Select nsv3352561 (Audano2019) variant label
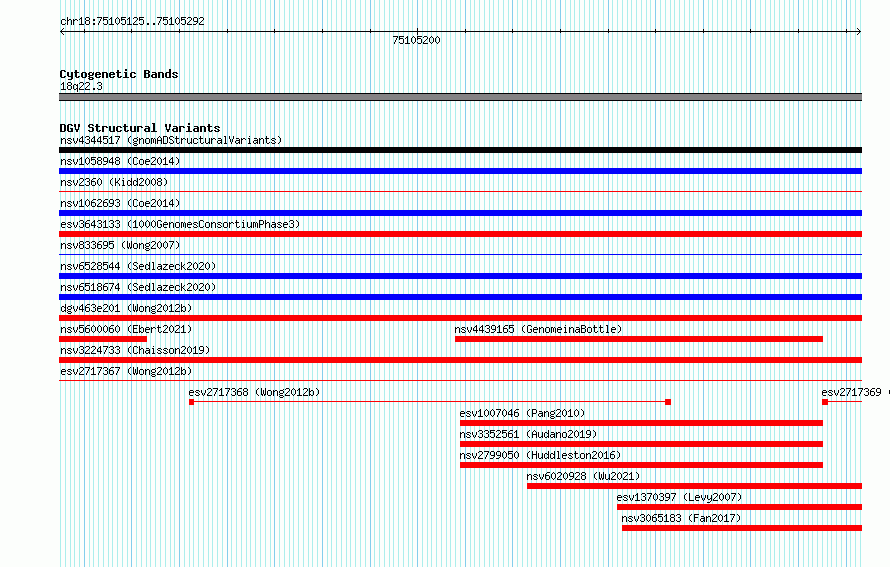This screenshot has width=890, height=567. click(528, 434)
